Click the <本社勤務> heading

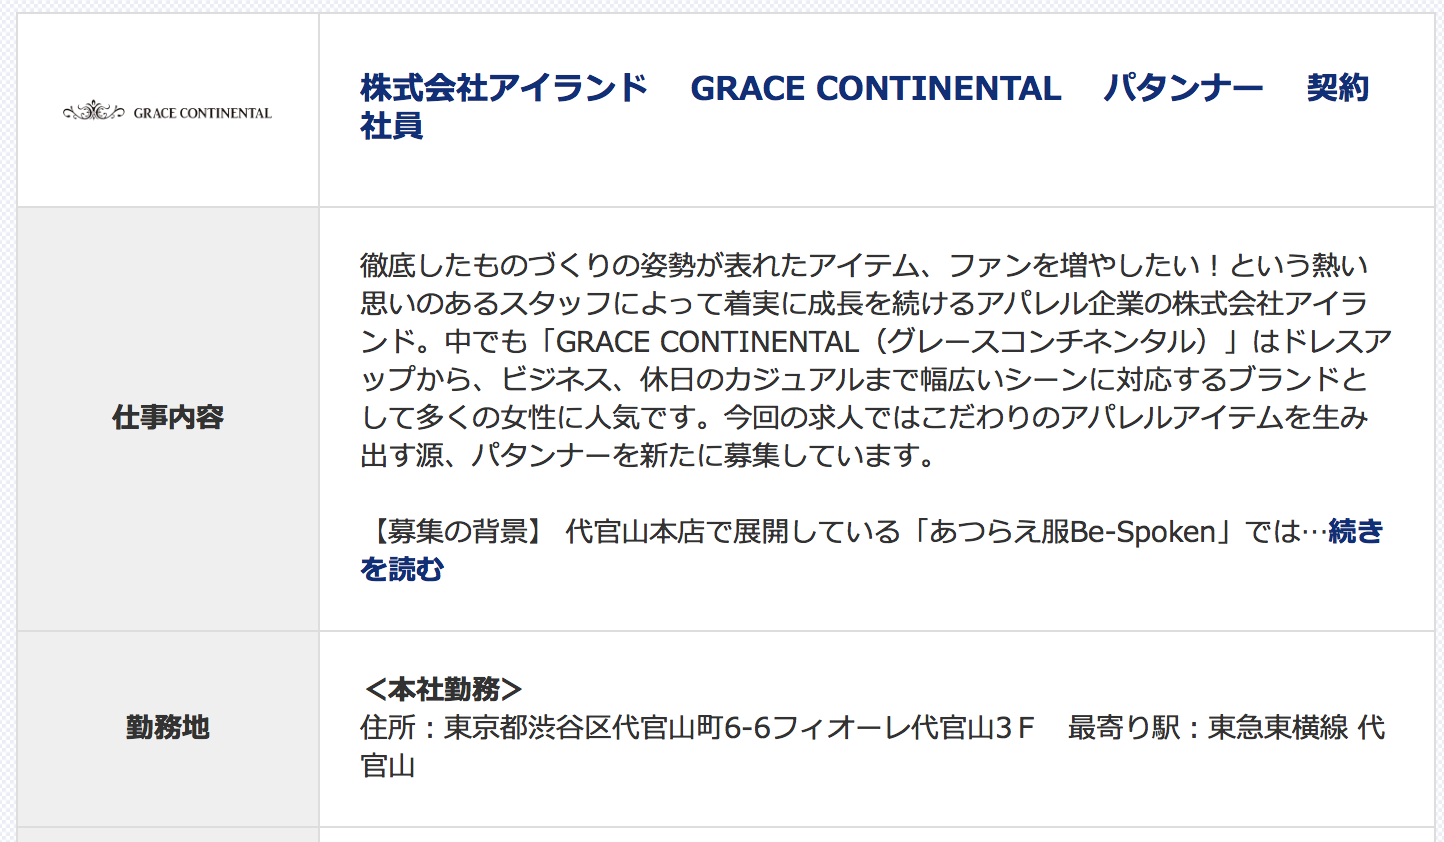pyautogui.click(x=443, y=689)
